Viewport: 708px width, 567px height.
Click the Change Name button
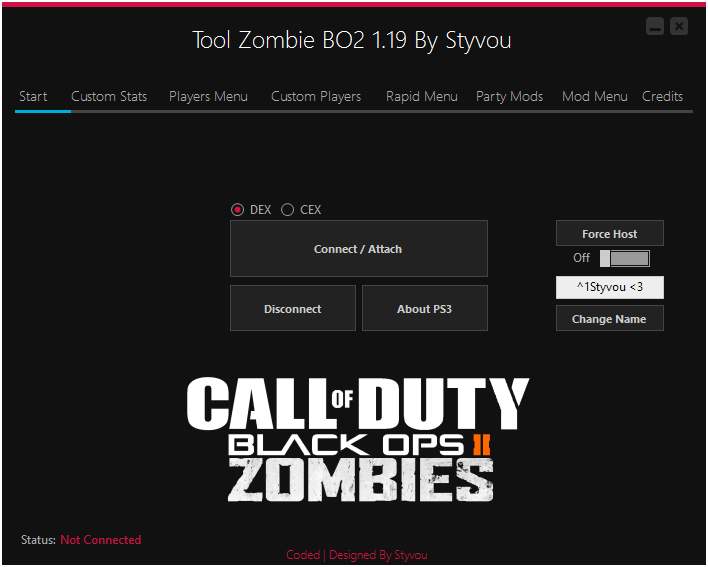pos(610,319)
